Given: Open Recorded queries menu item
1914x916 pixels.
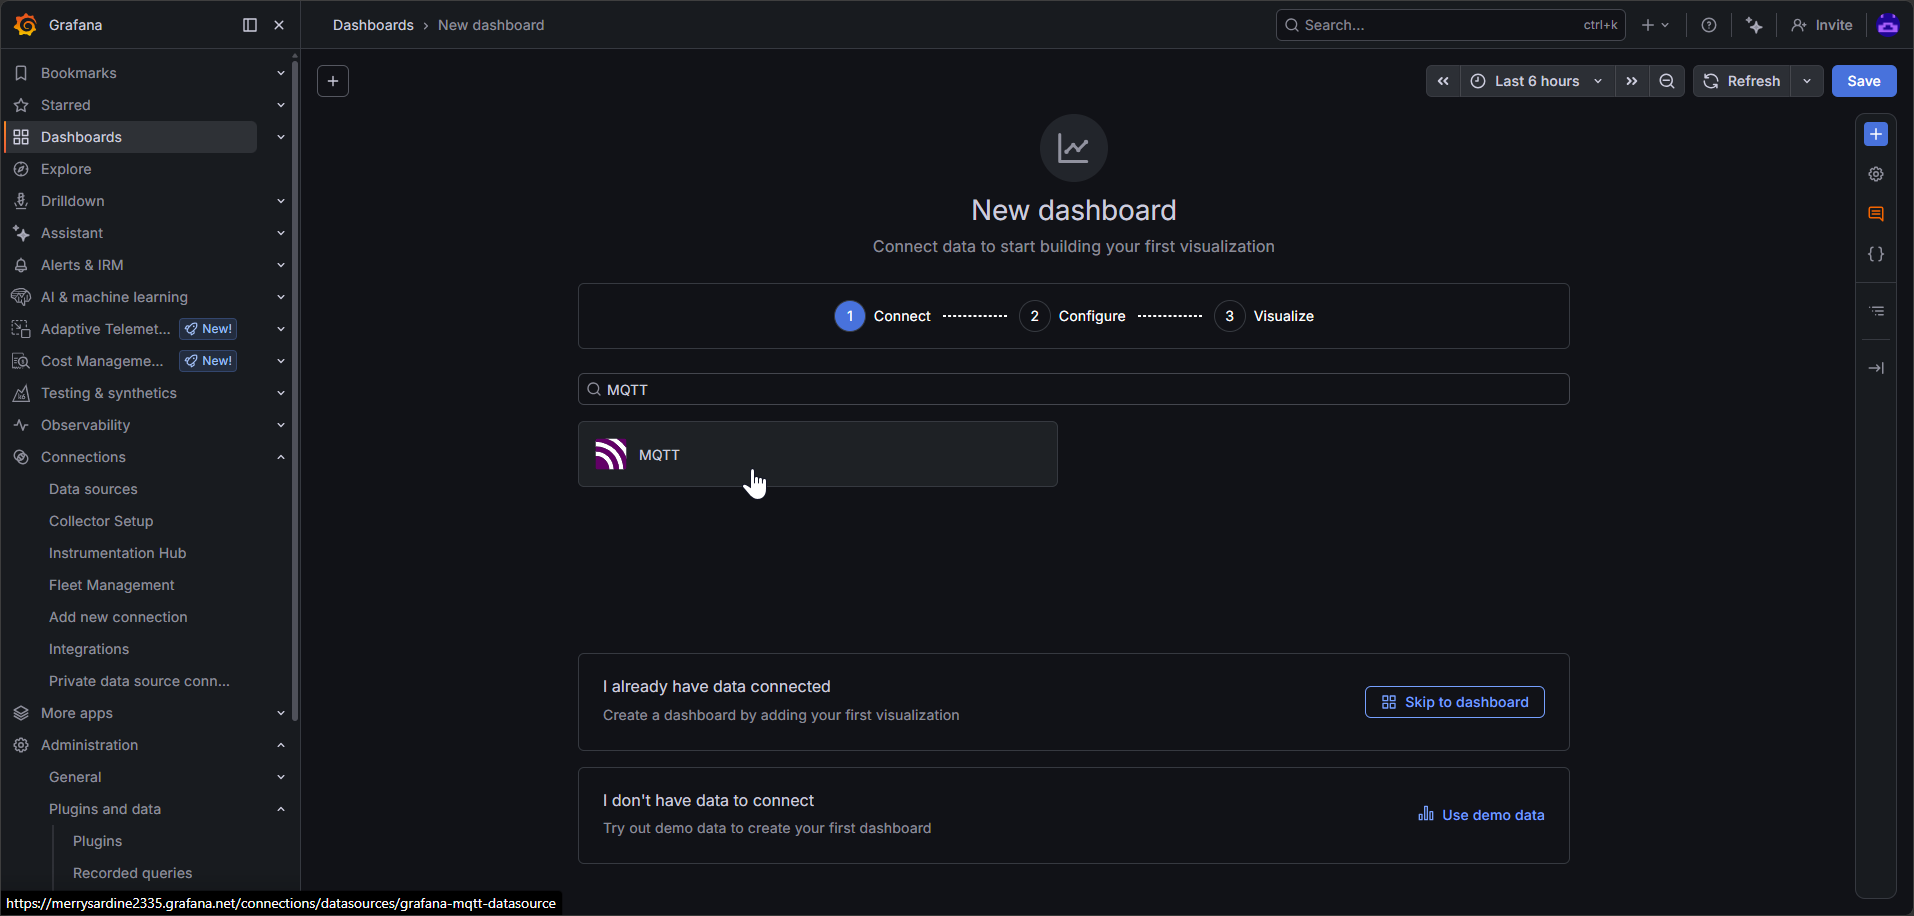Looking at the screenshot, I should pyautogui.click(x=132, y=873).
